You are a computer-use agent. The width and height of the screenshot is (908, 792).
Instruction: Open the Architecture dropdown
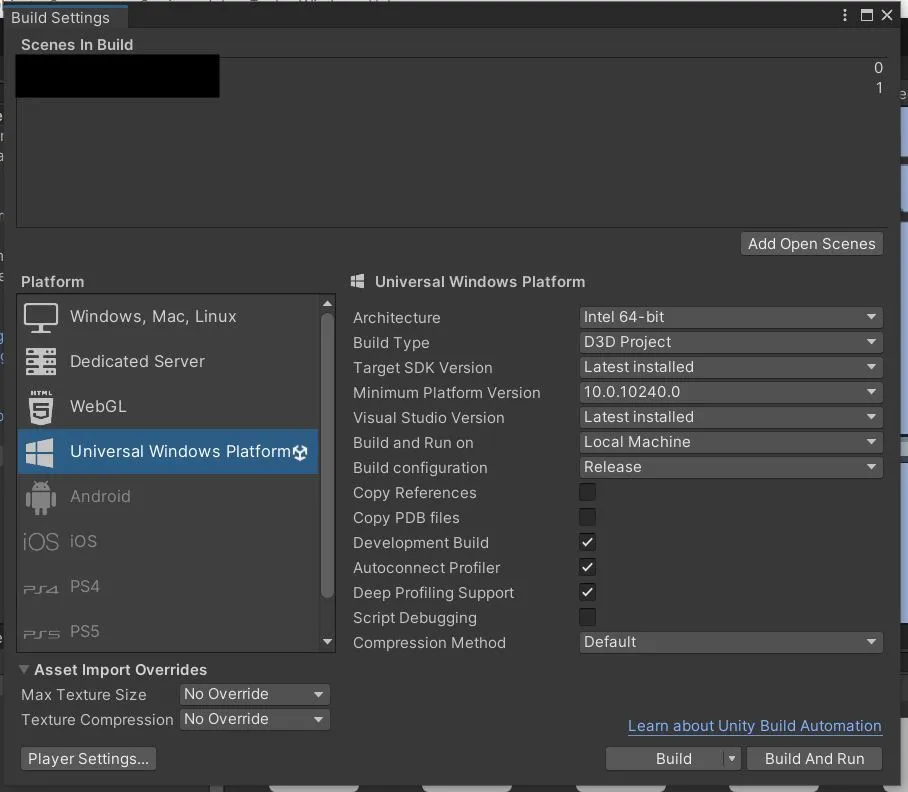tap(731, 317)
